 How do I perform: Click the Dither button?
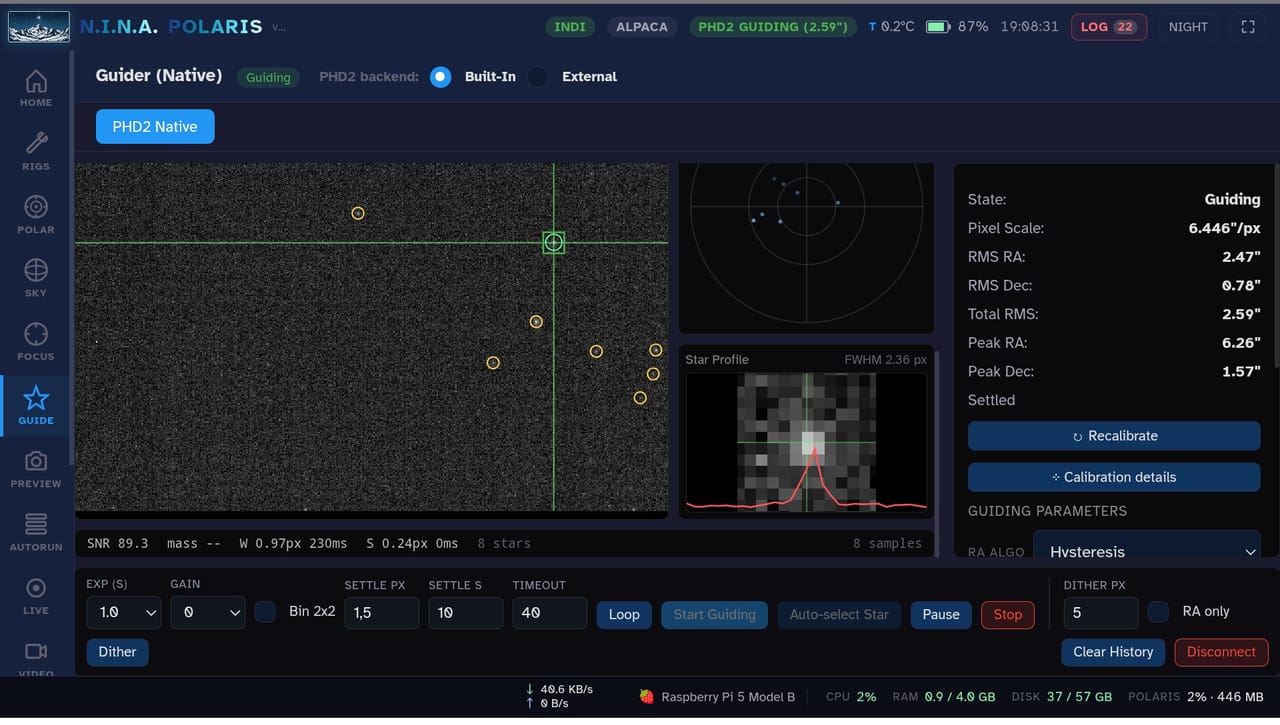tap(117, 652)
